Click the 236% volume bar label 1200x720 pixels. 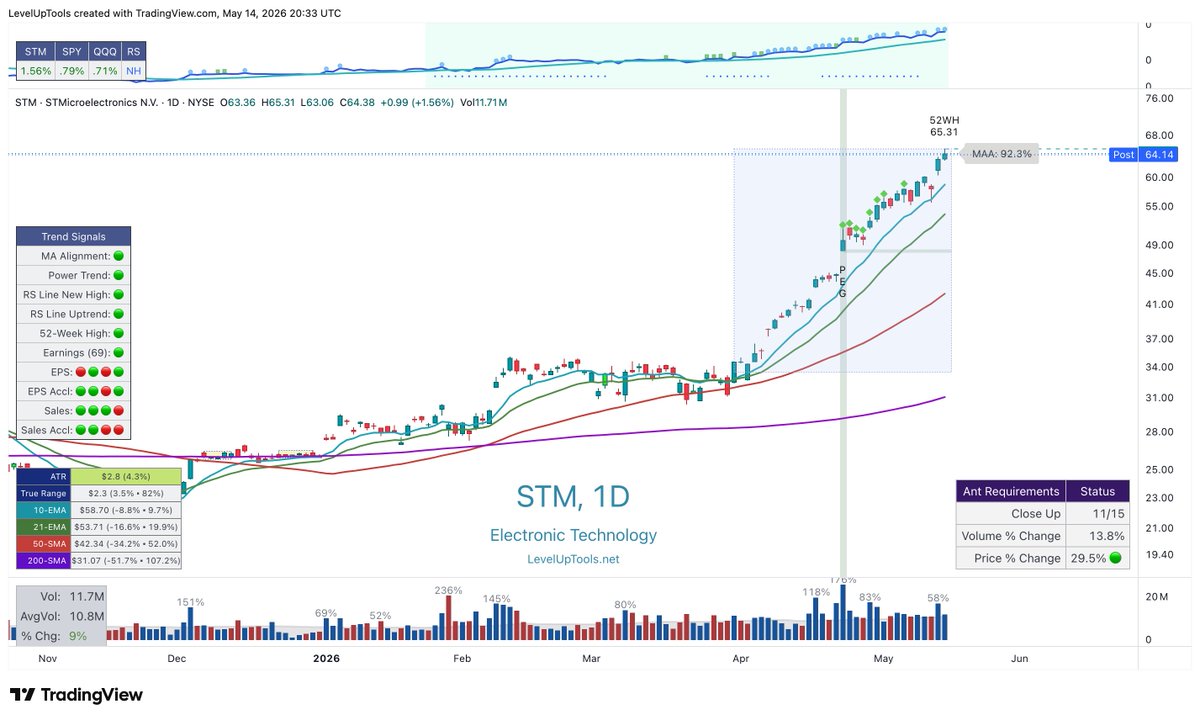click(x=448, y=590)
